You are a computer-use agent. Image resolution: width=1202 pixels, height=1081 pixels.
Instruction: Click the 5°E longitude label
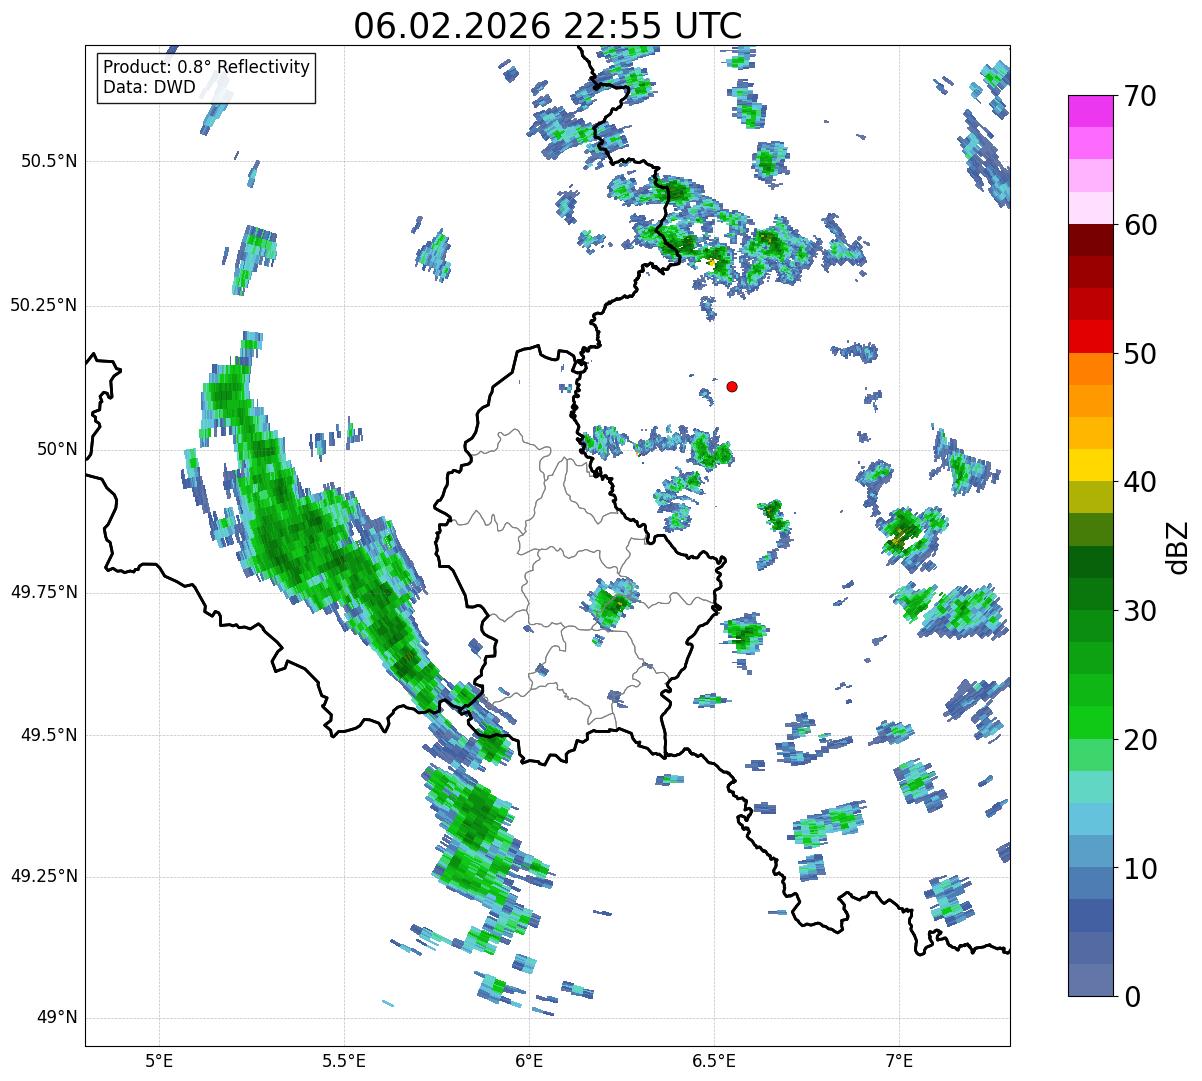click(x=159, y=1060)
